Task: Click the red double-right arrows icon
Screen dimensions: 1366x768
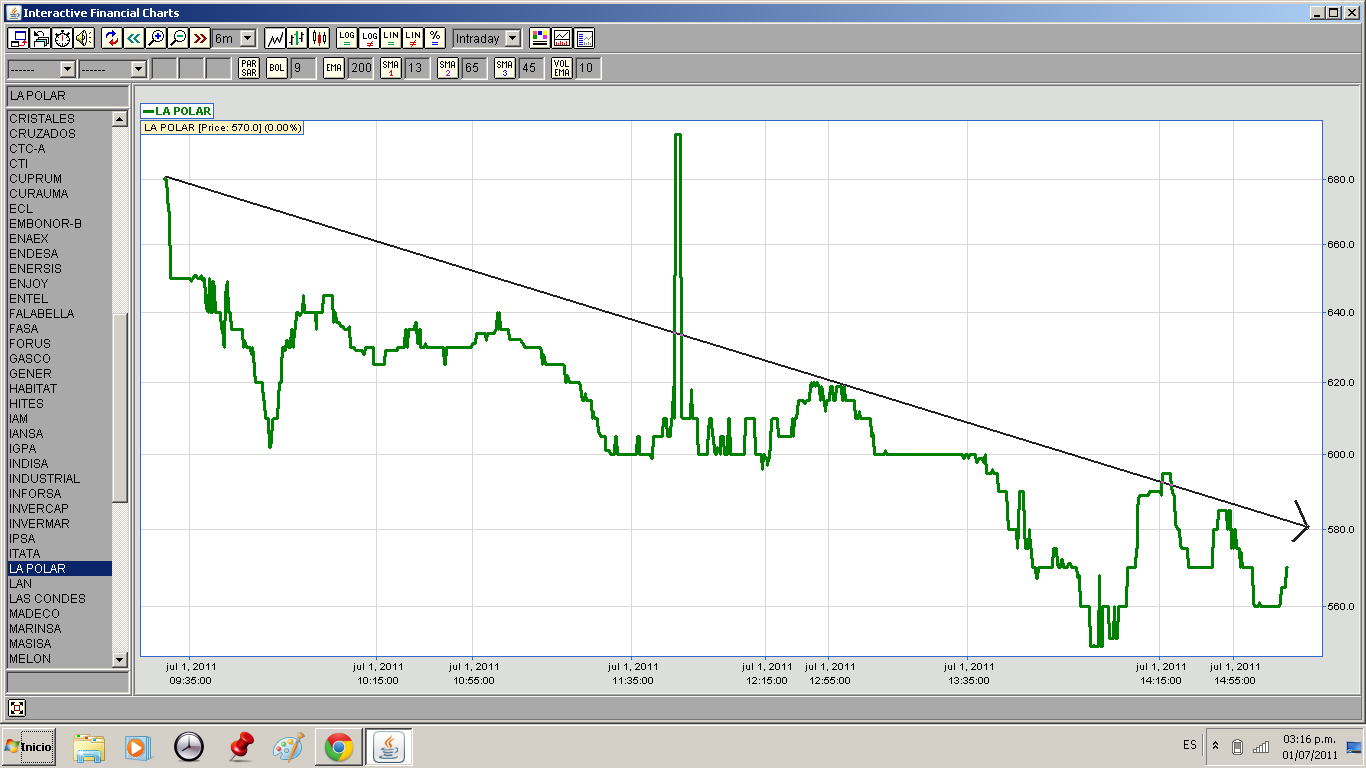Action: tap(200, 38)
